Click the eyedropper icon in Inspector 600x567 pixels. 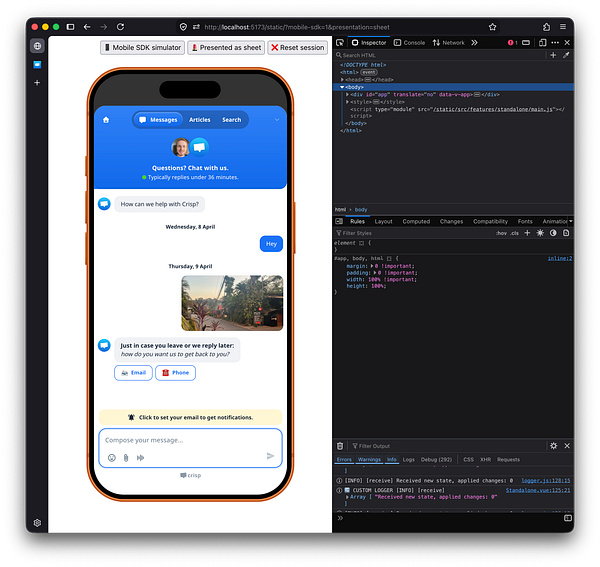tap(566, 55)
